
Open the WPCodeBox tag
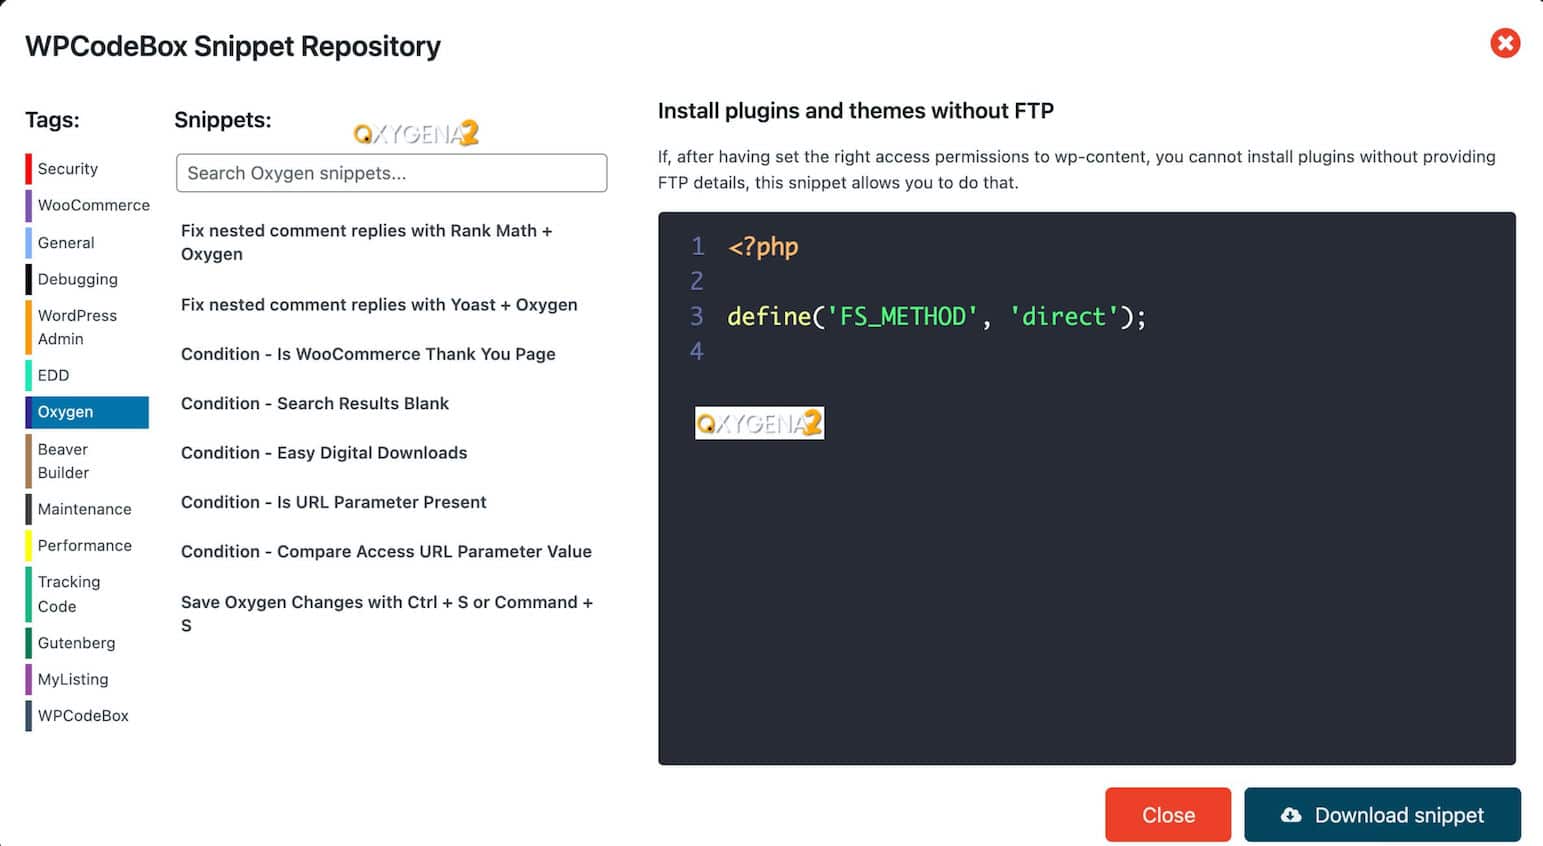(x=83, y=716)
